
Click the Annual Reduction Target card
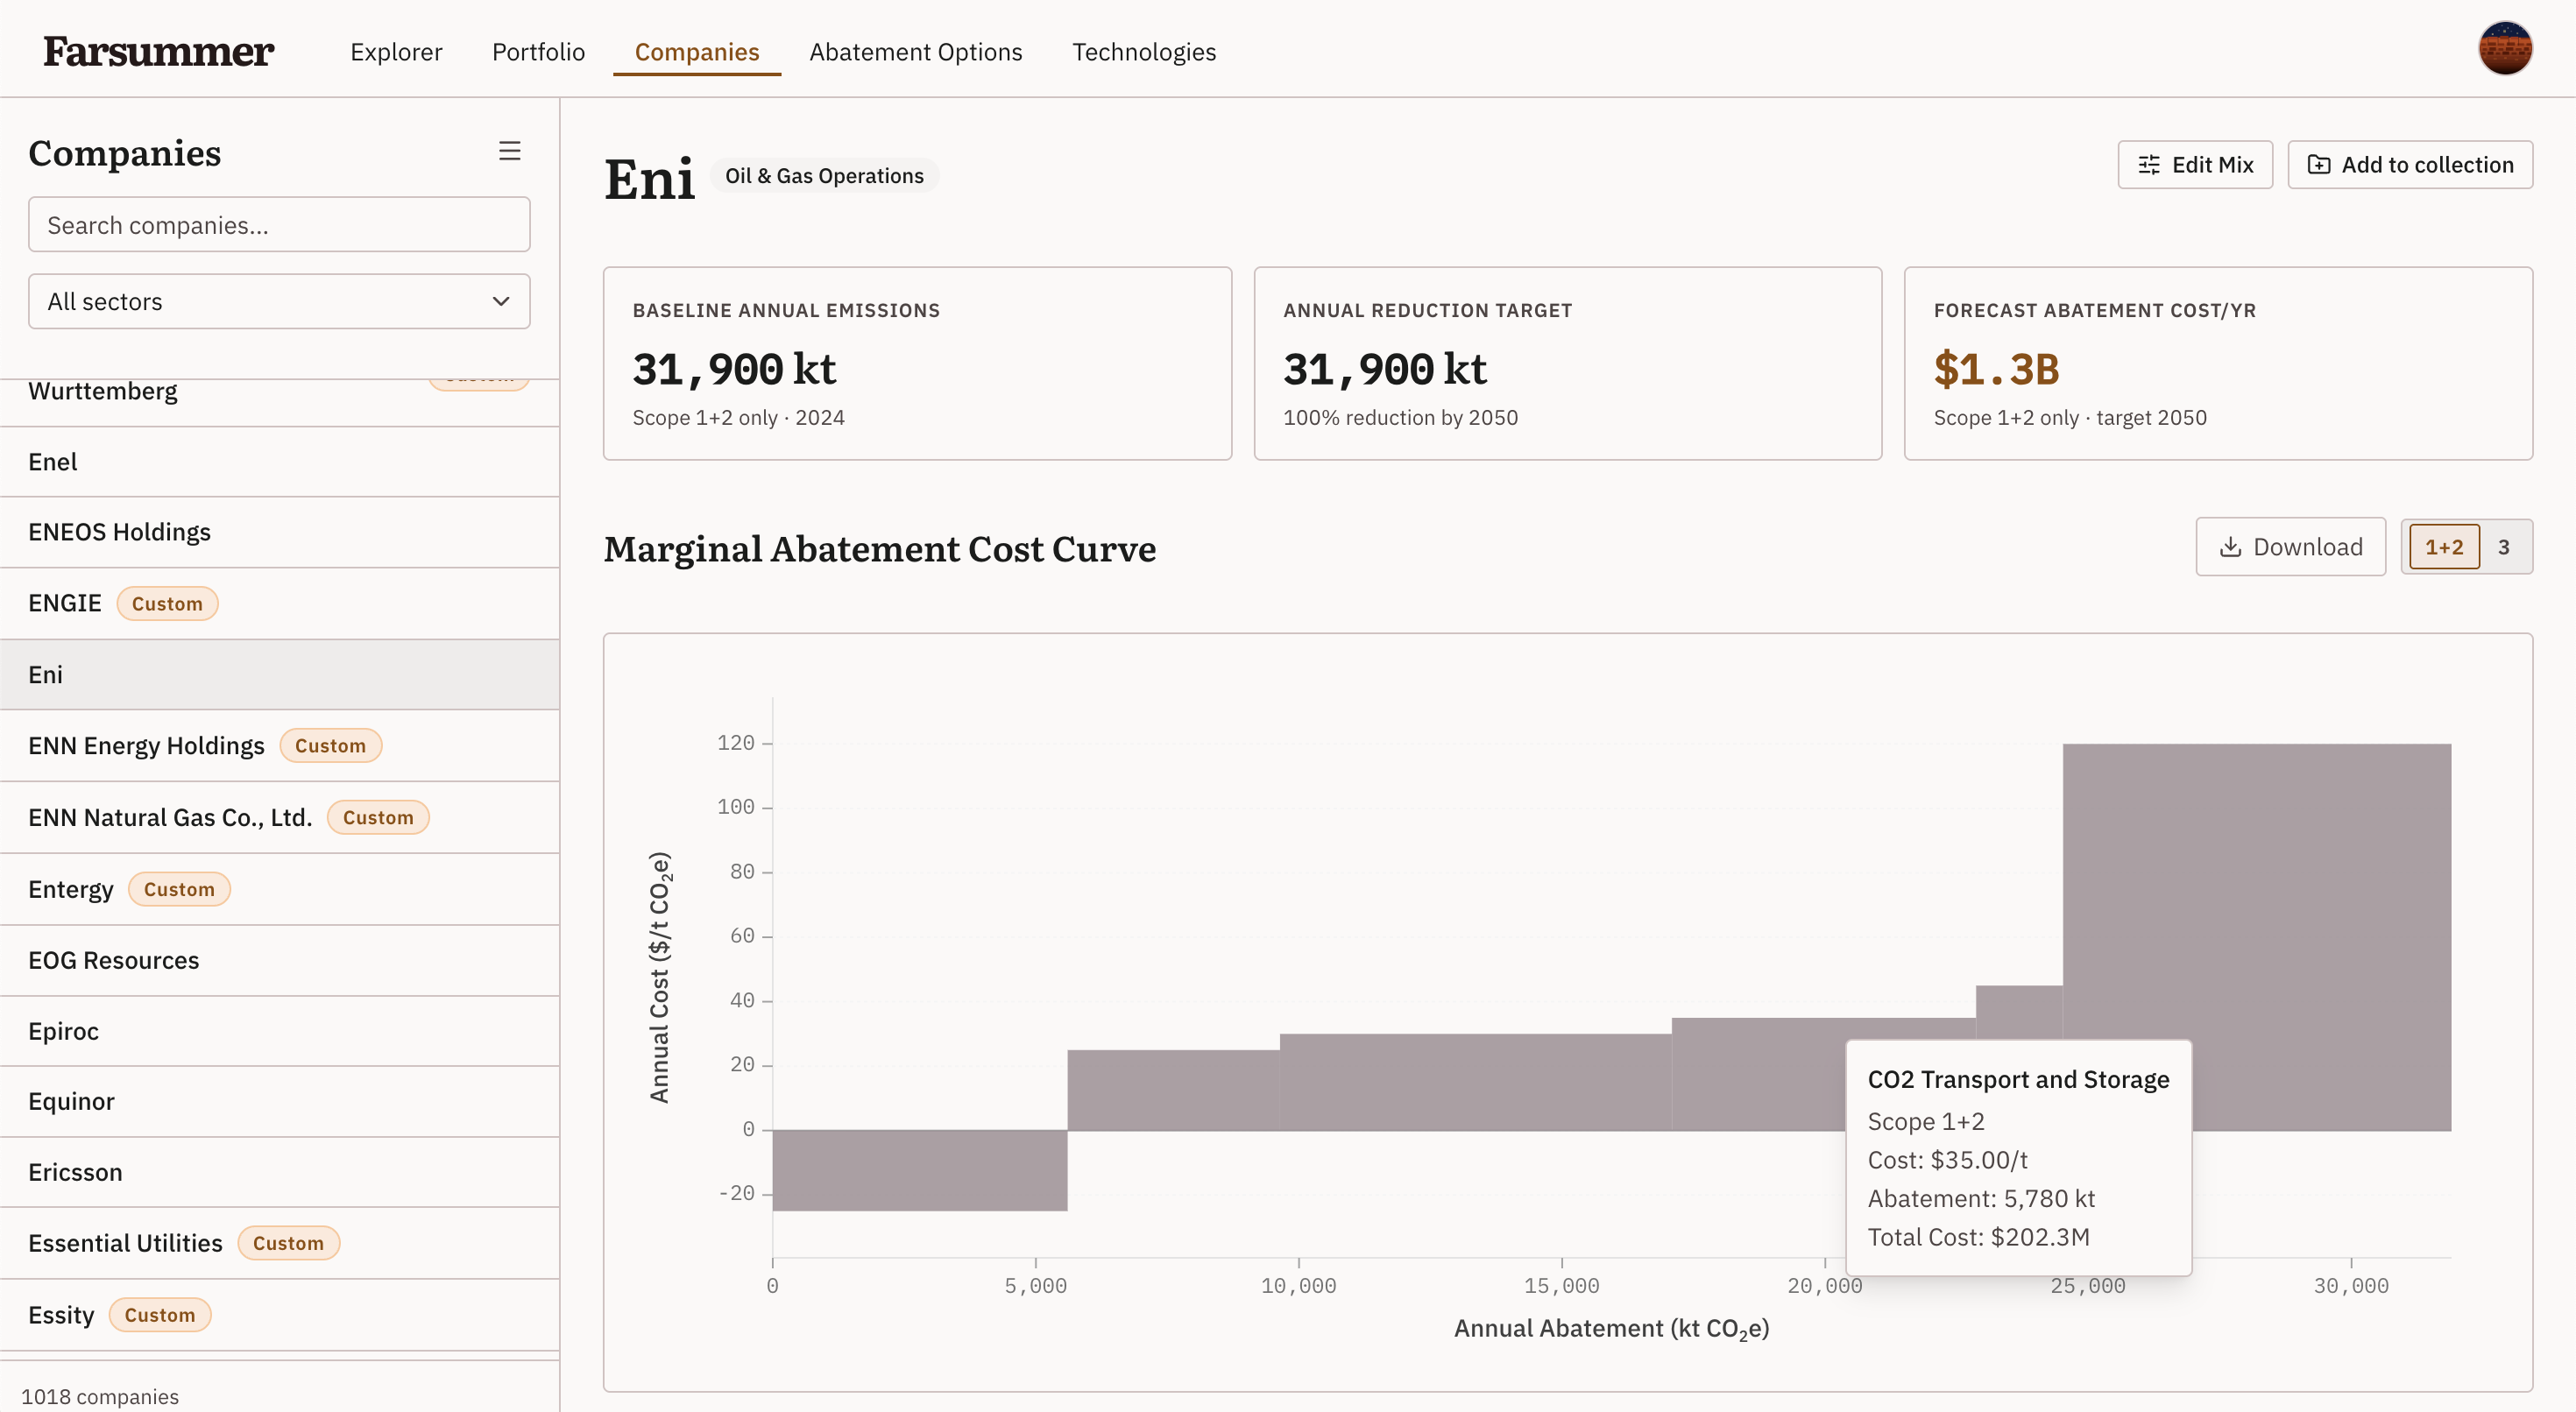1567,363
